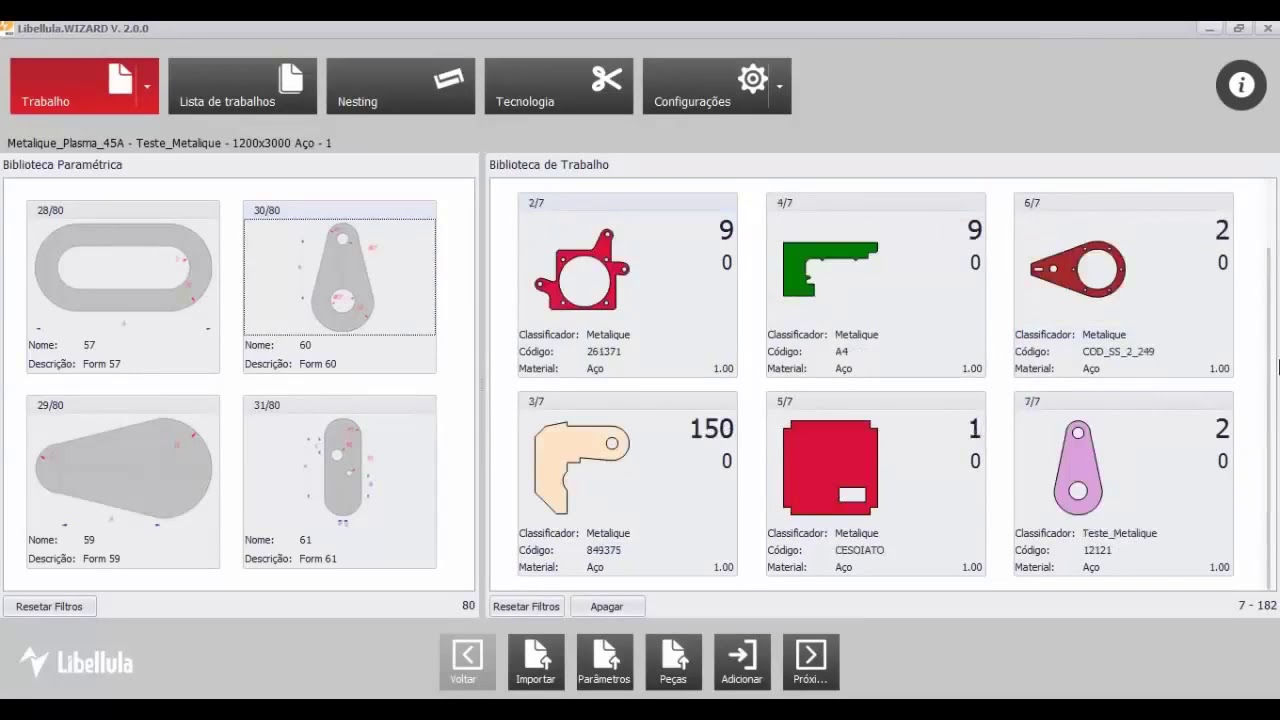Go back with the Voltar icon

[x=467, y=662]
